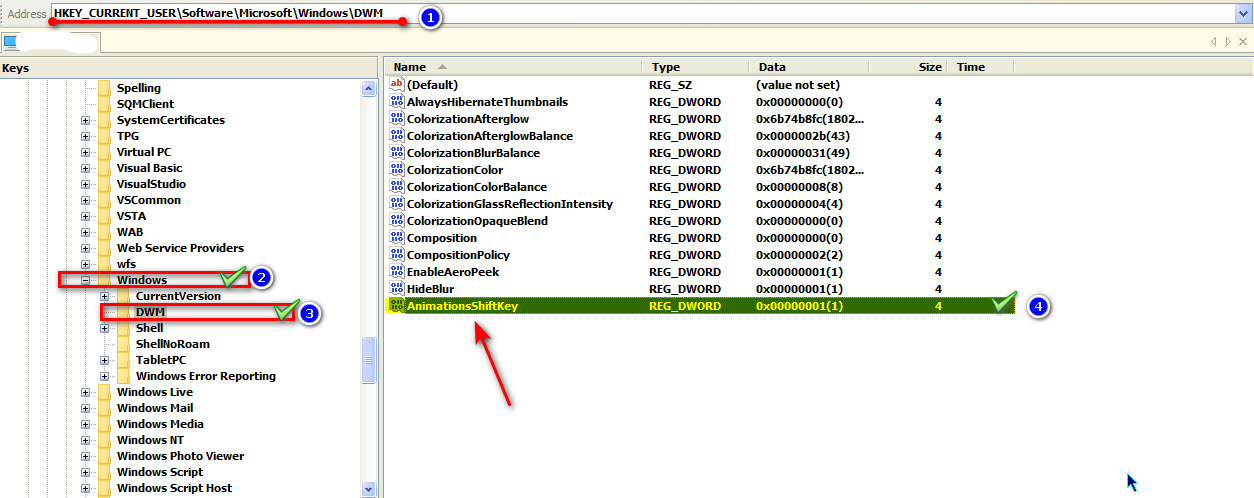1254x498 pixels.
Task: Select the EnableAeroPeek value name
Action: coord(453,272)
